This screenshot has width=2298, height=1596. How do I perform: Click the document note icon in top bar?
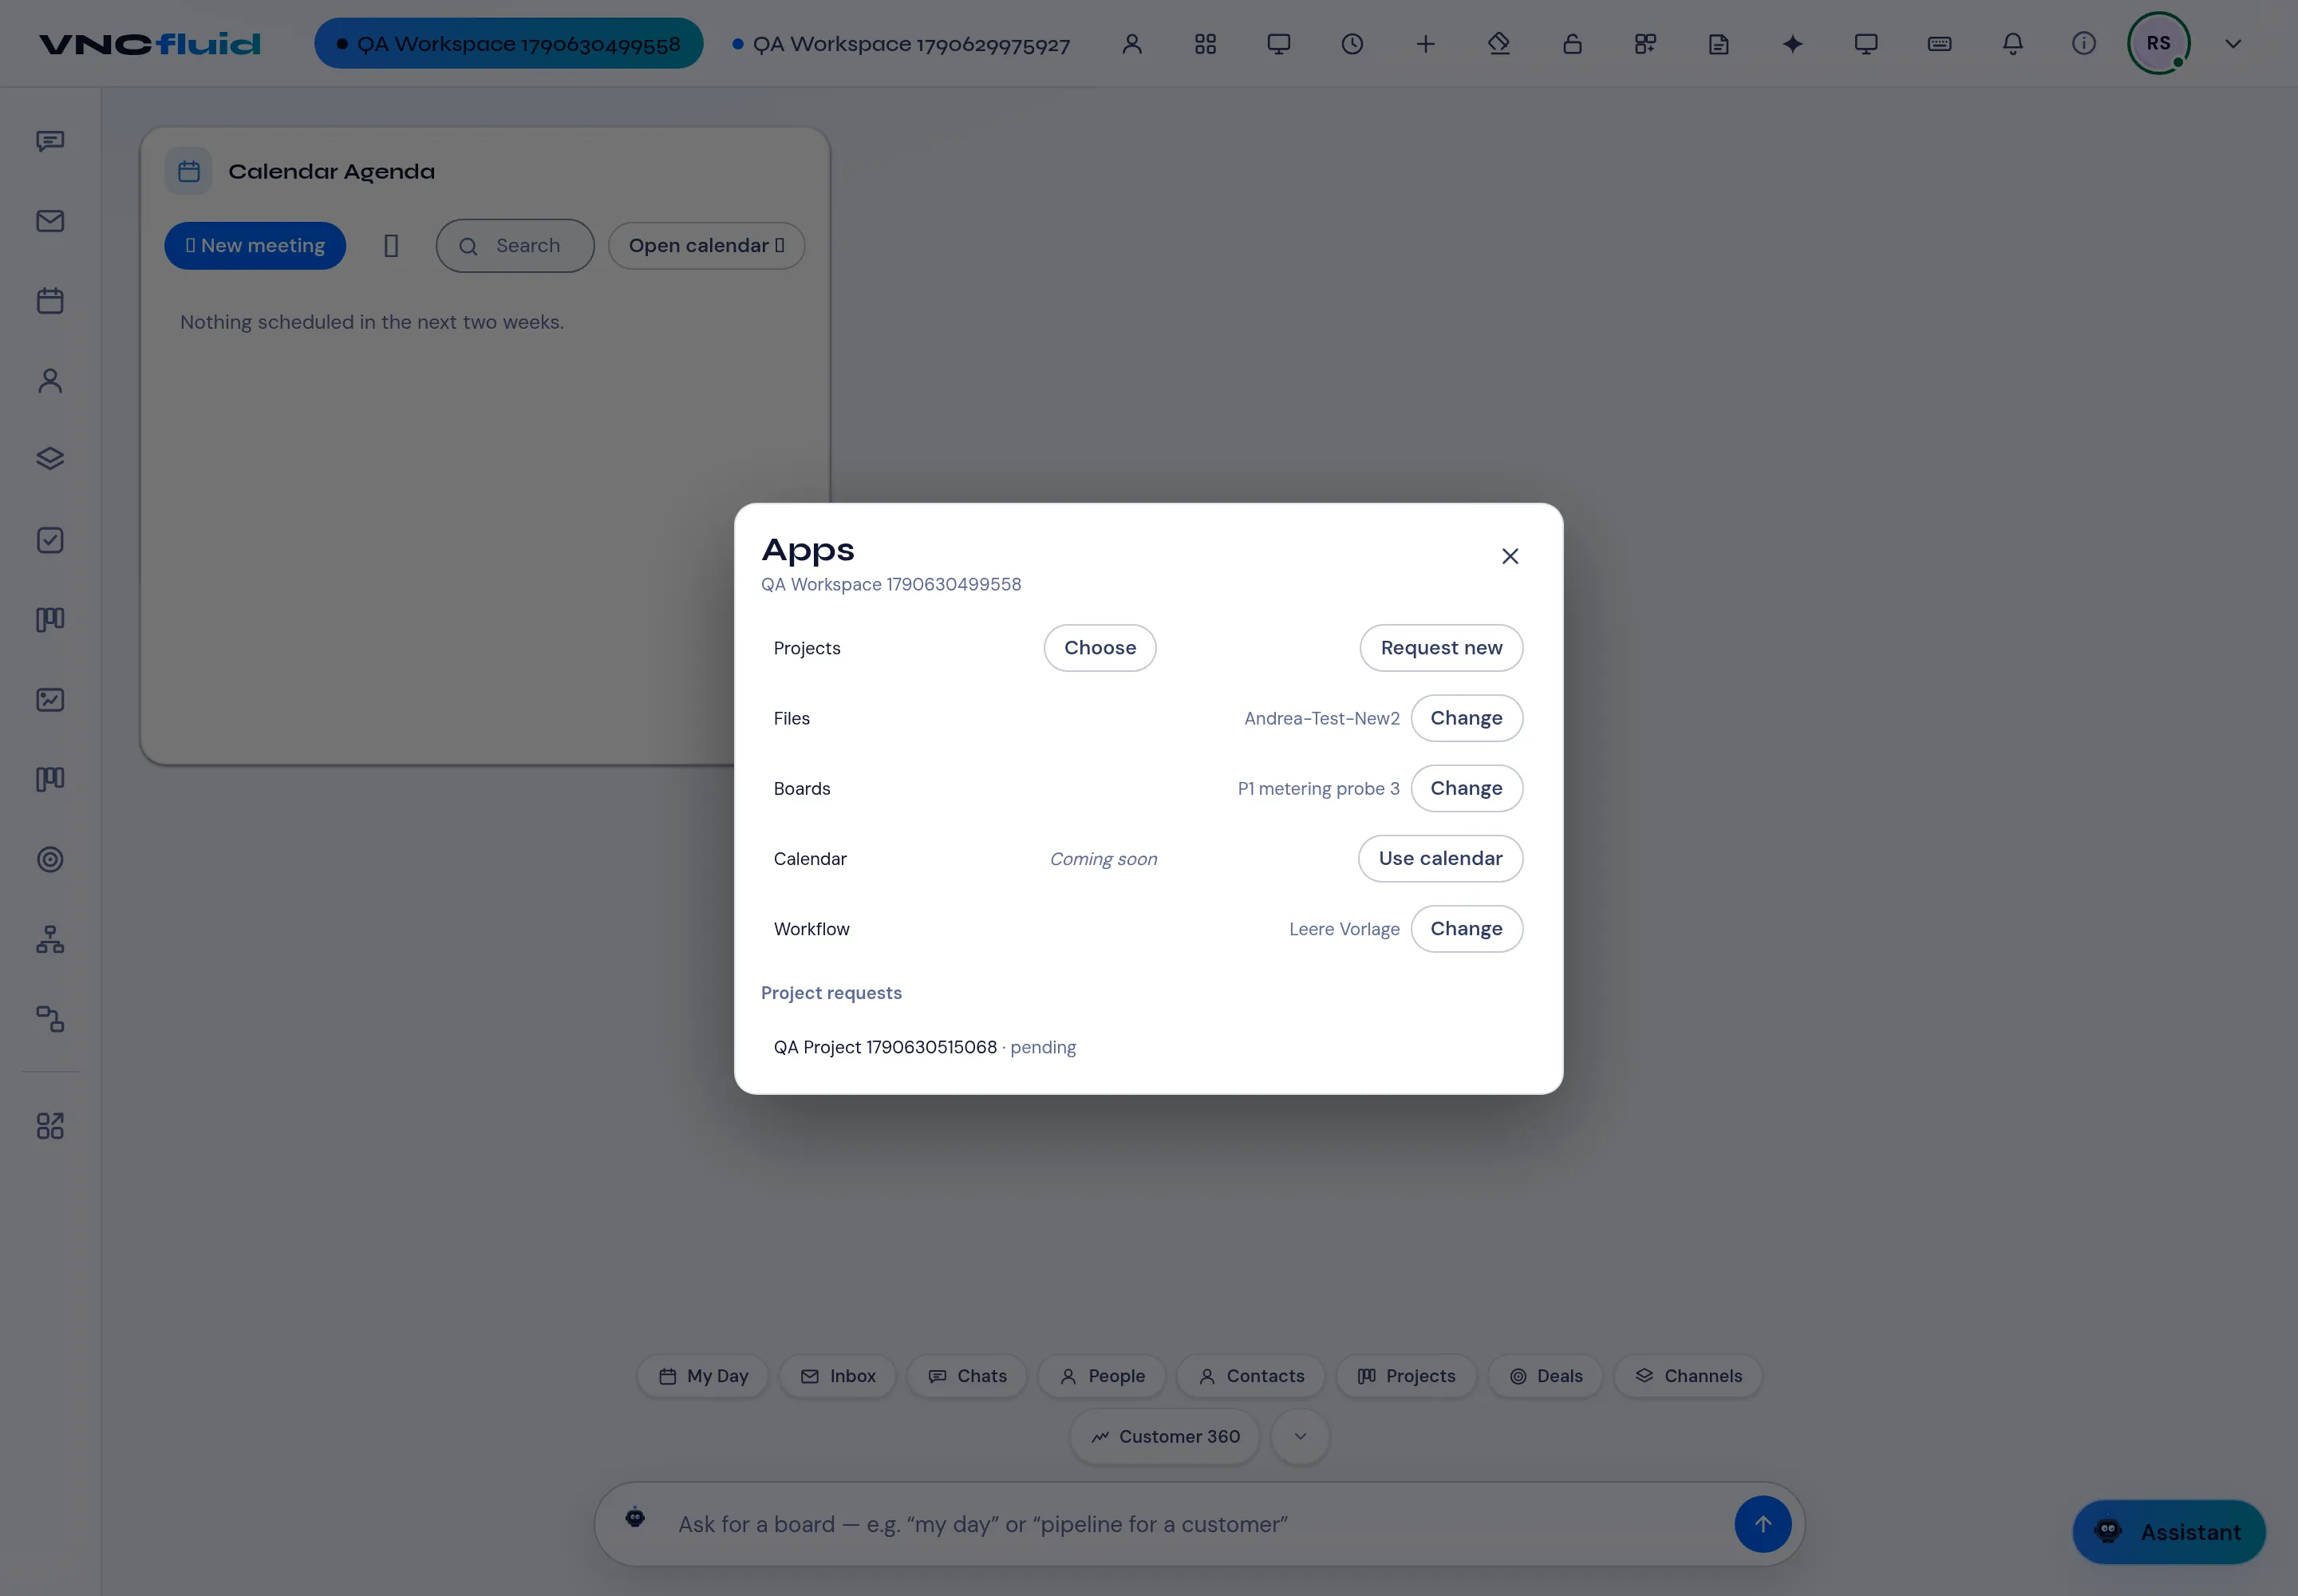tap(1719, 44)
